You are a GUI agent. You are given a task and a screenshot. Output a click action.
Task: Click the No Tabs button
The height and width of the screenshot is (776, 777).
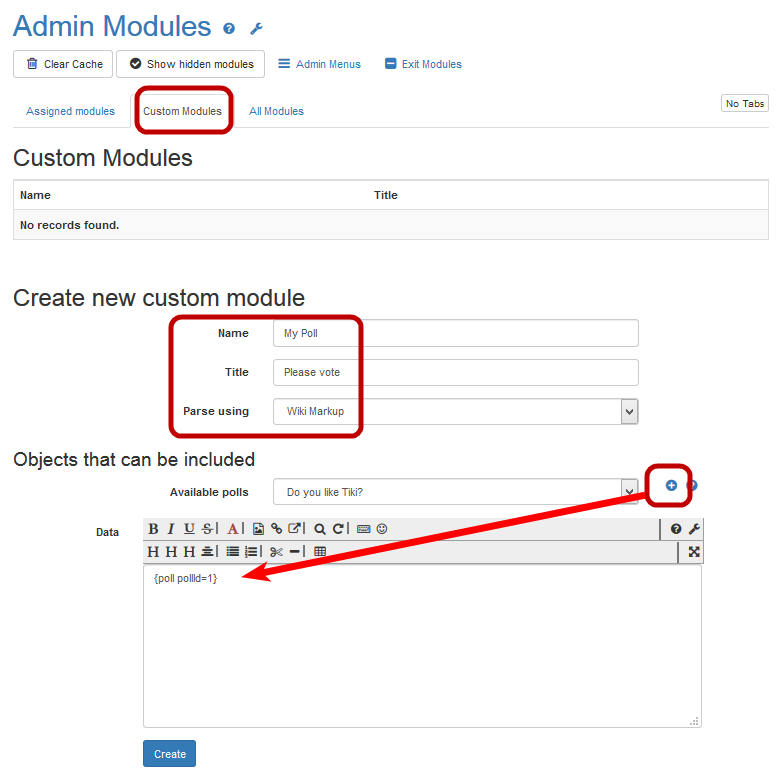tap(745, 104)
